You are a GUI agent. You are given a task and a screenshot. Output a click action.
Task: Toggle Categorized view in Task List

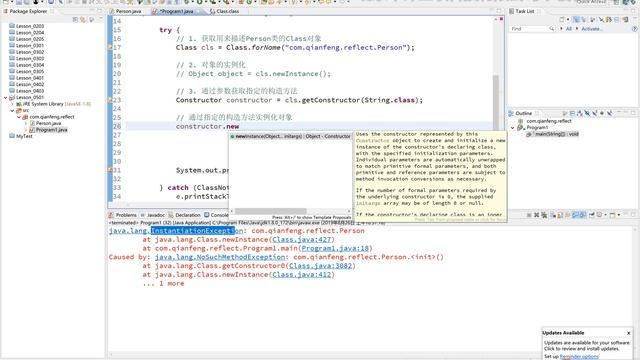point(576,19)
